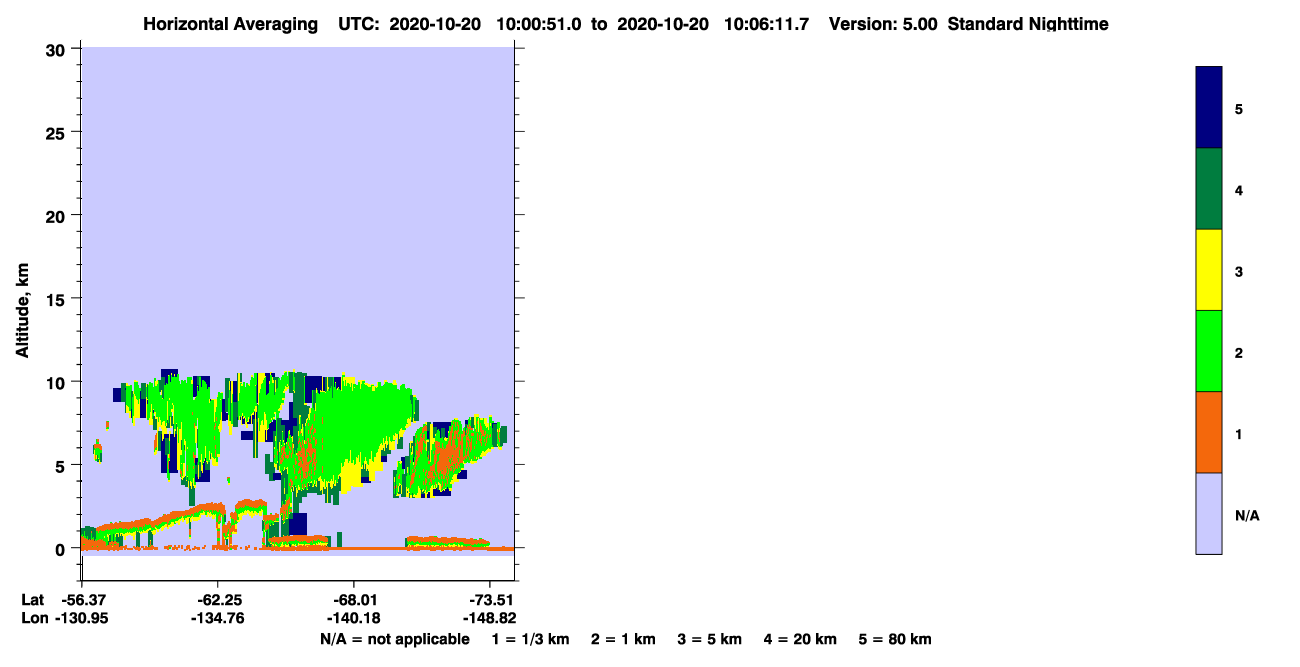Click longitude value -148.82

click(x=489, y=618)
